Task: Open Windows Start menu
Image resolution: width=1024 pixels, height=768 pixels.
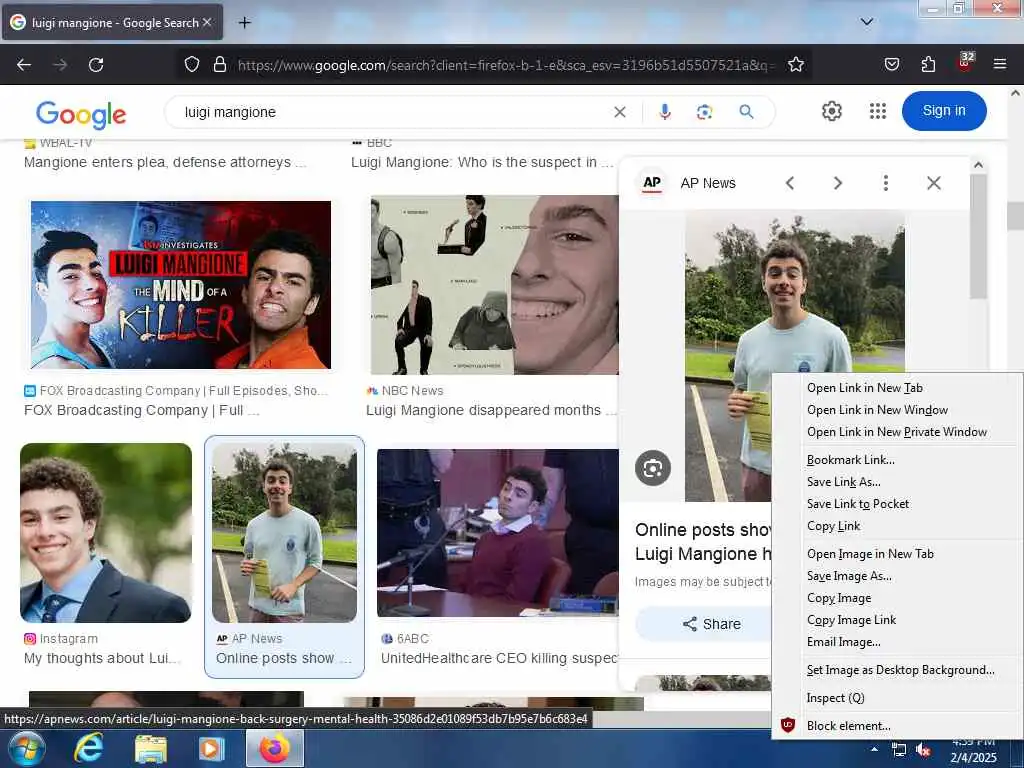Action: coord(26,748)
